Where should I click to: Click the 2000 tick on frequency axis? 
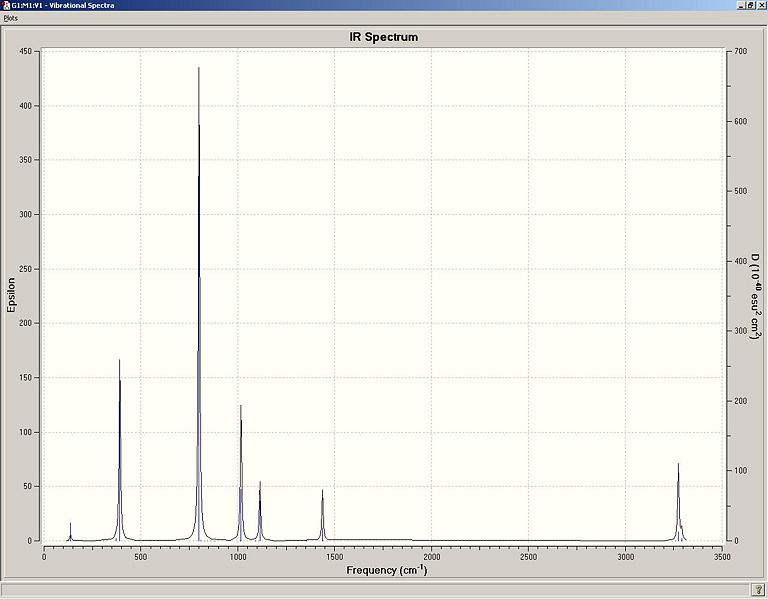coord(431,557)
